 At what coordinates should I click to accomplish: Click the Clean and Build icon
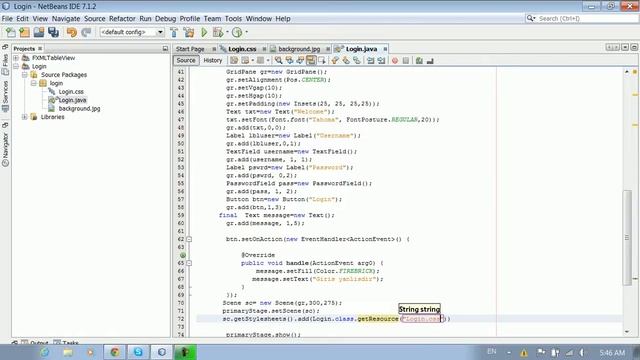tap(189, 32)
